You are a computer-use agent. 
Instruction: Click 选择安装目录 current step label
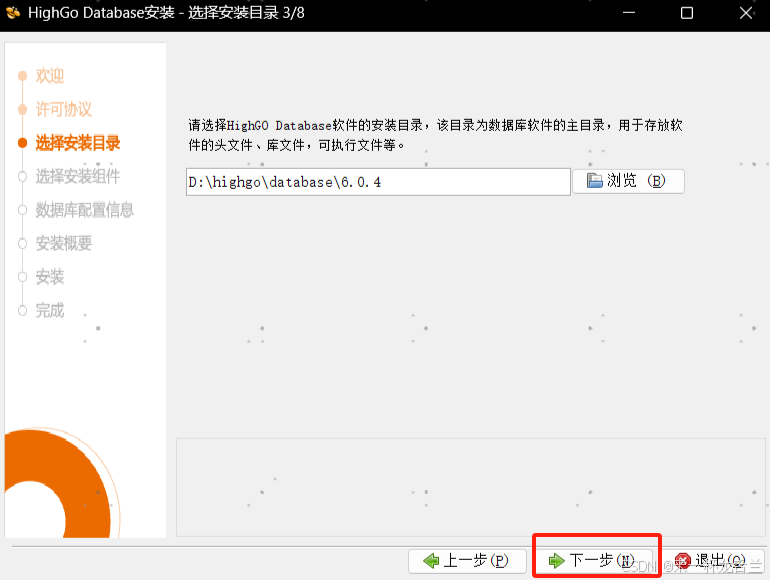pos(78,143)
